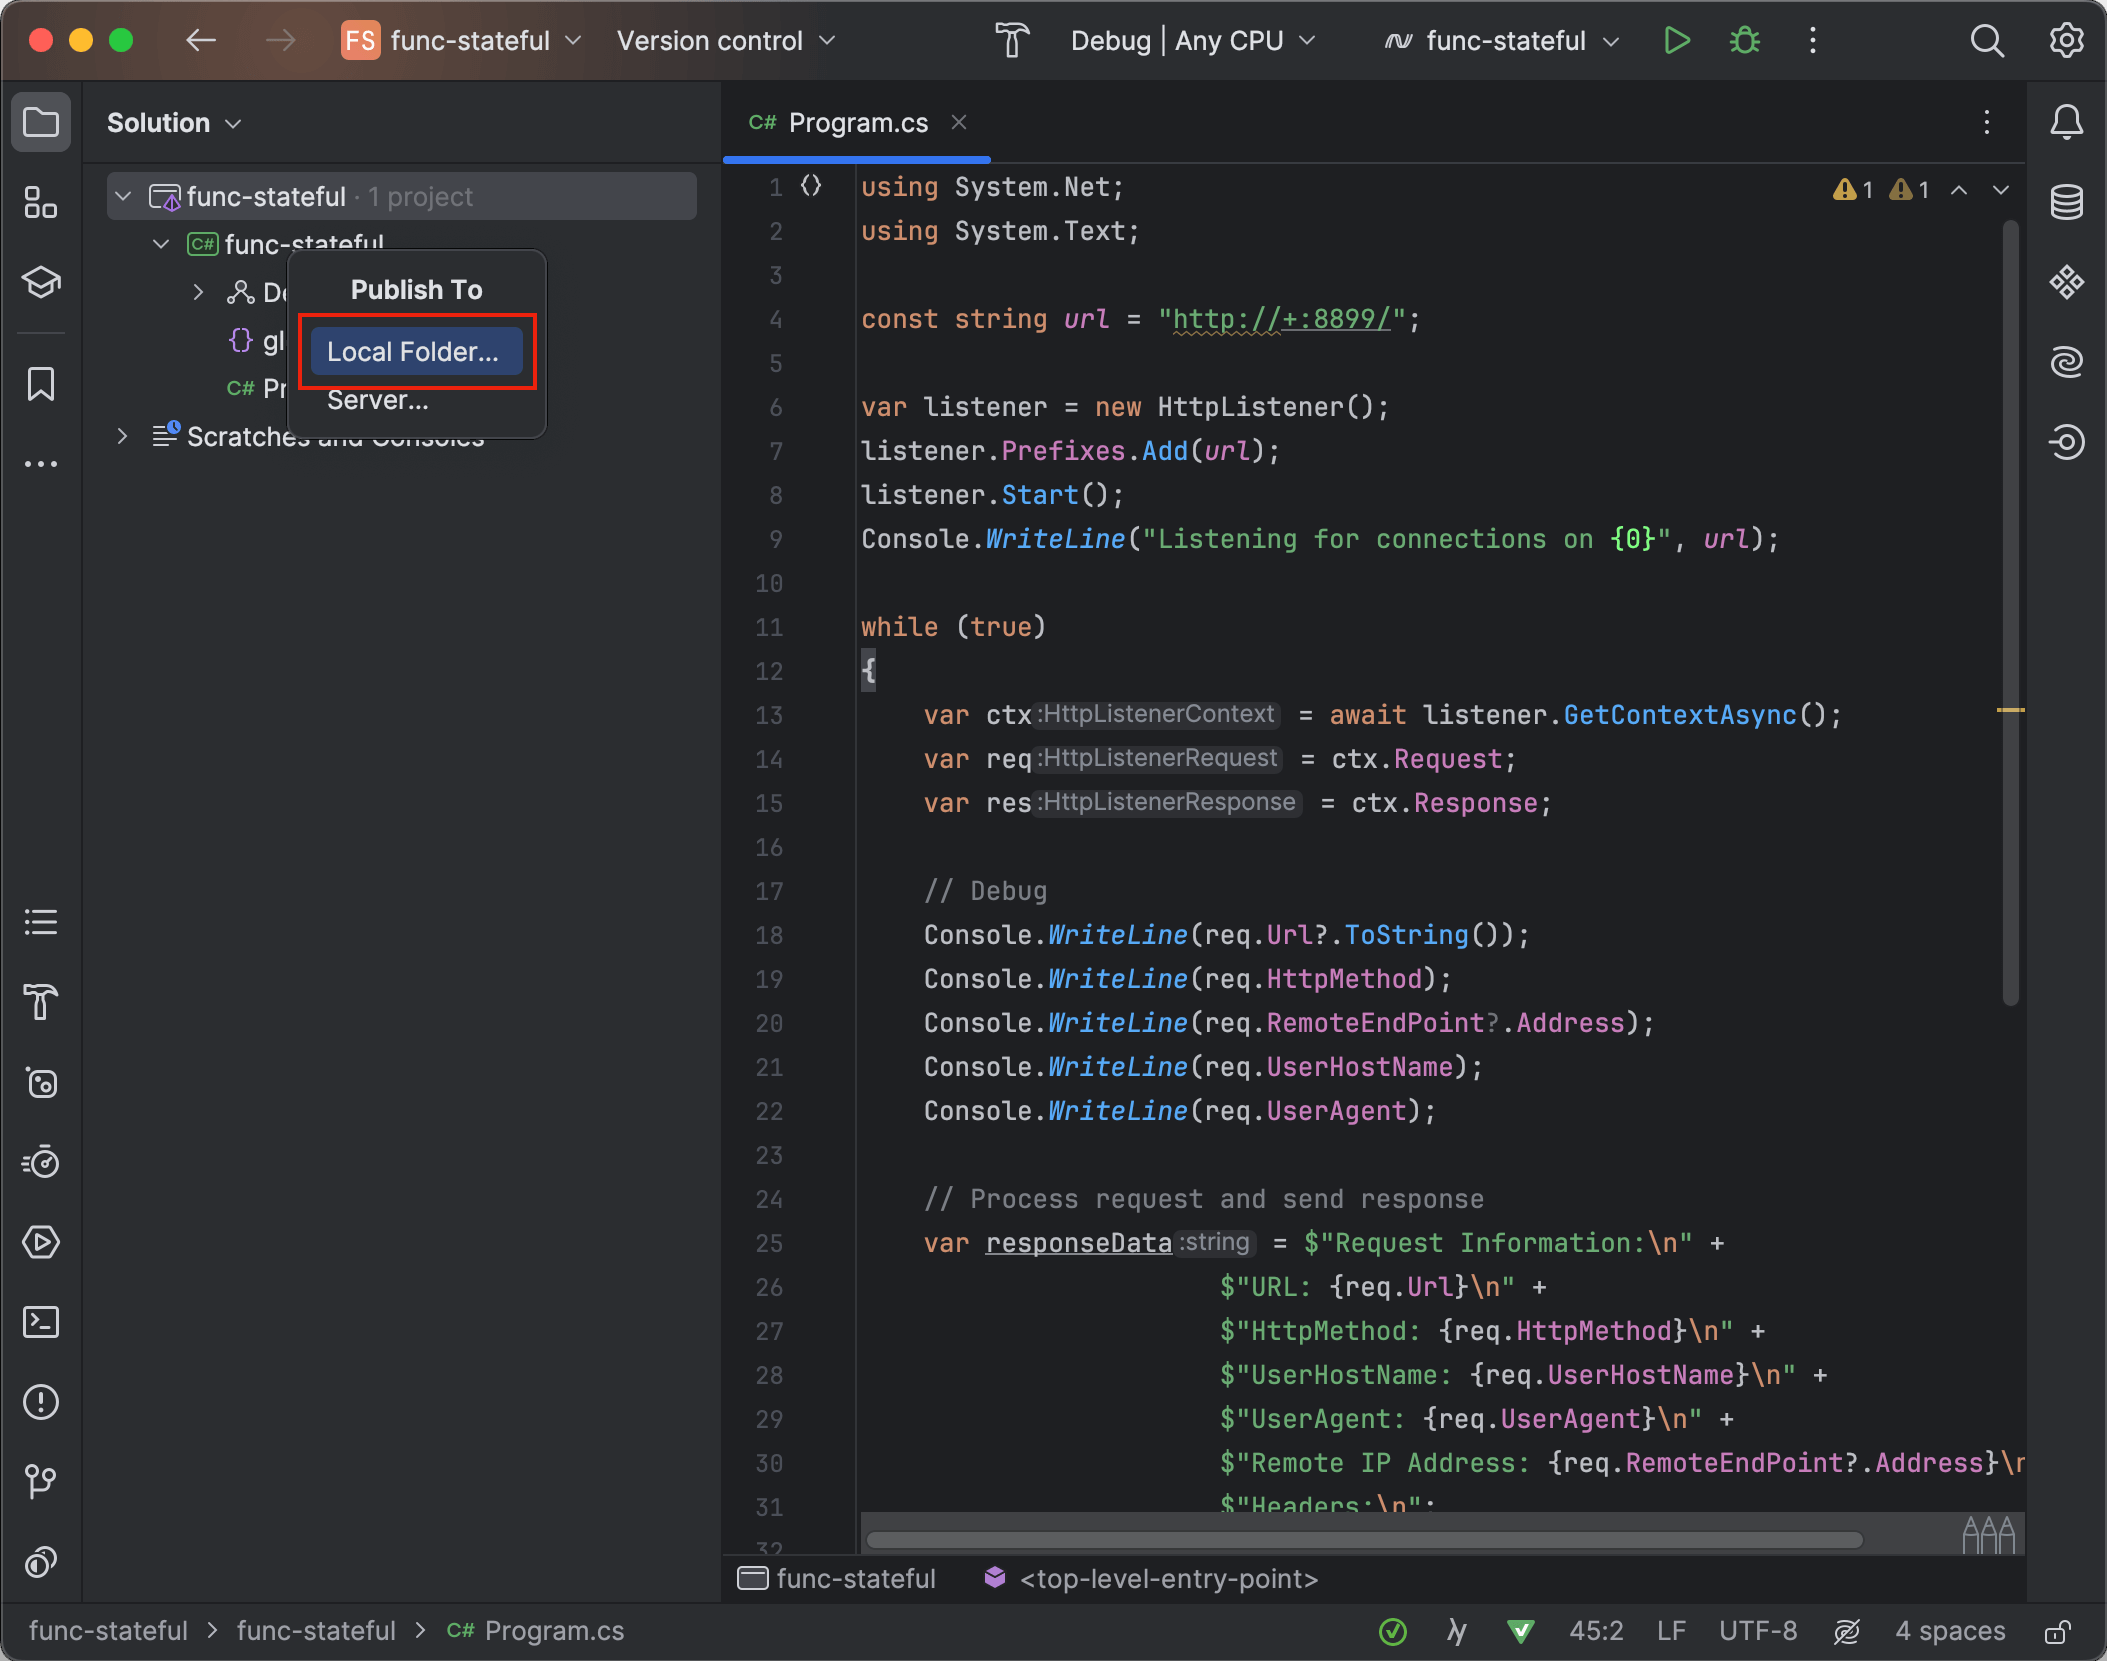Expand the Scratches and Consoles node
This screenshot has width=2107, height=1661.
[x=122, y=437]
